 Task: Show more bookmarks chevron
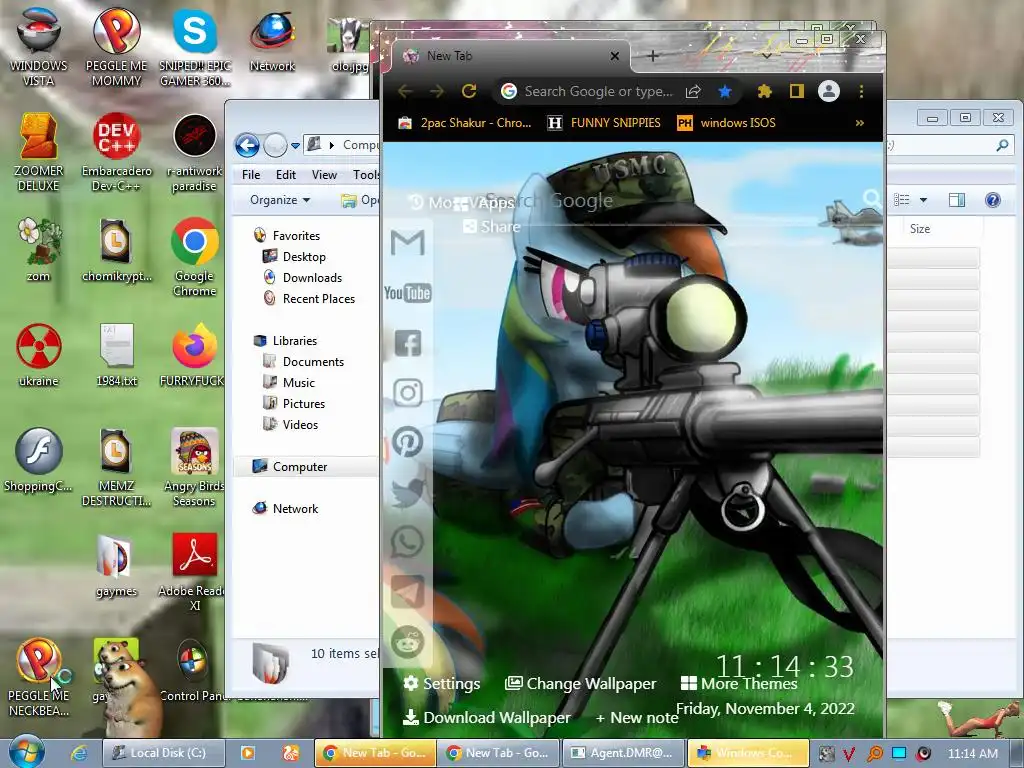859,123
